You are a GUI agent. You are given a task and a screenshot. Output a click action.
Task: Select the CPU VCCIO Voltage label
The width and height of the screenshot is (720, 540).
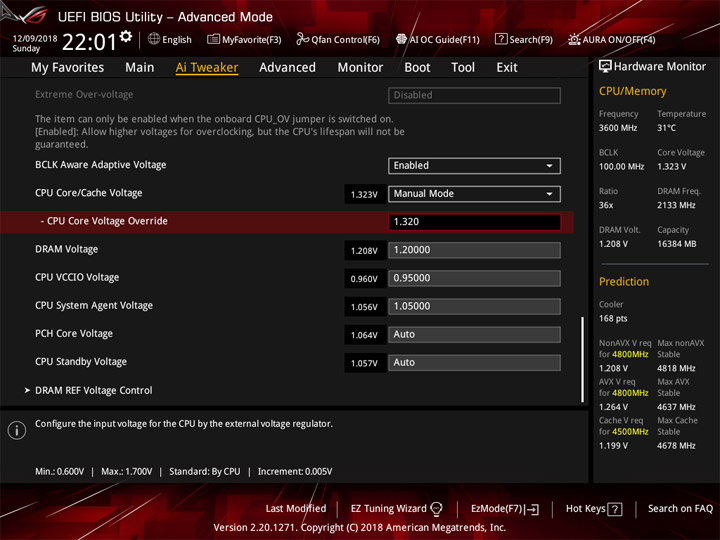[x=77, y=277]
